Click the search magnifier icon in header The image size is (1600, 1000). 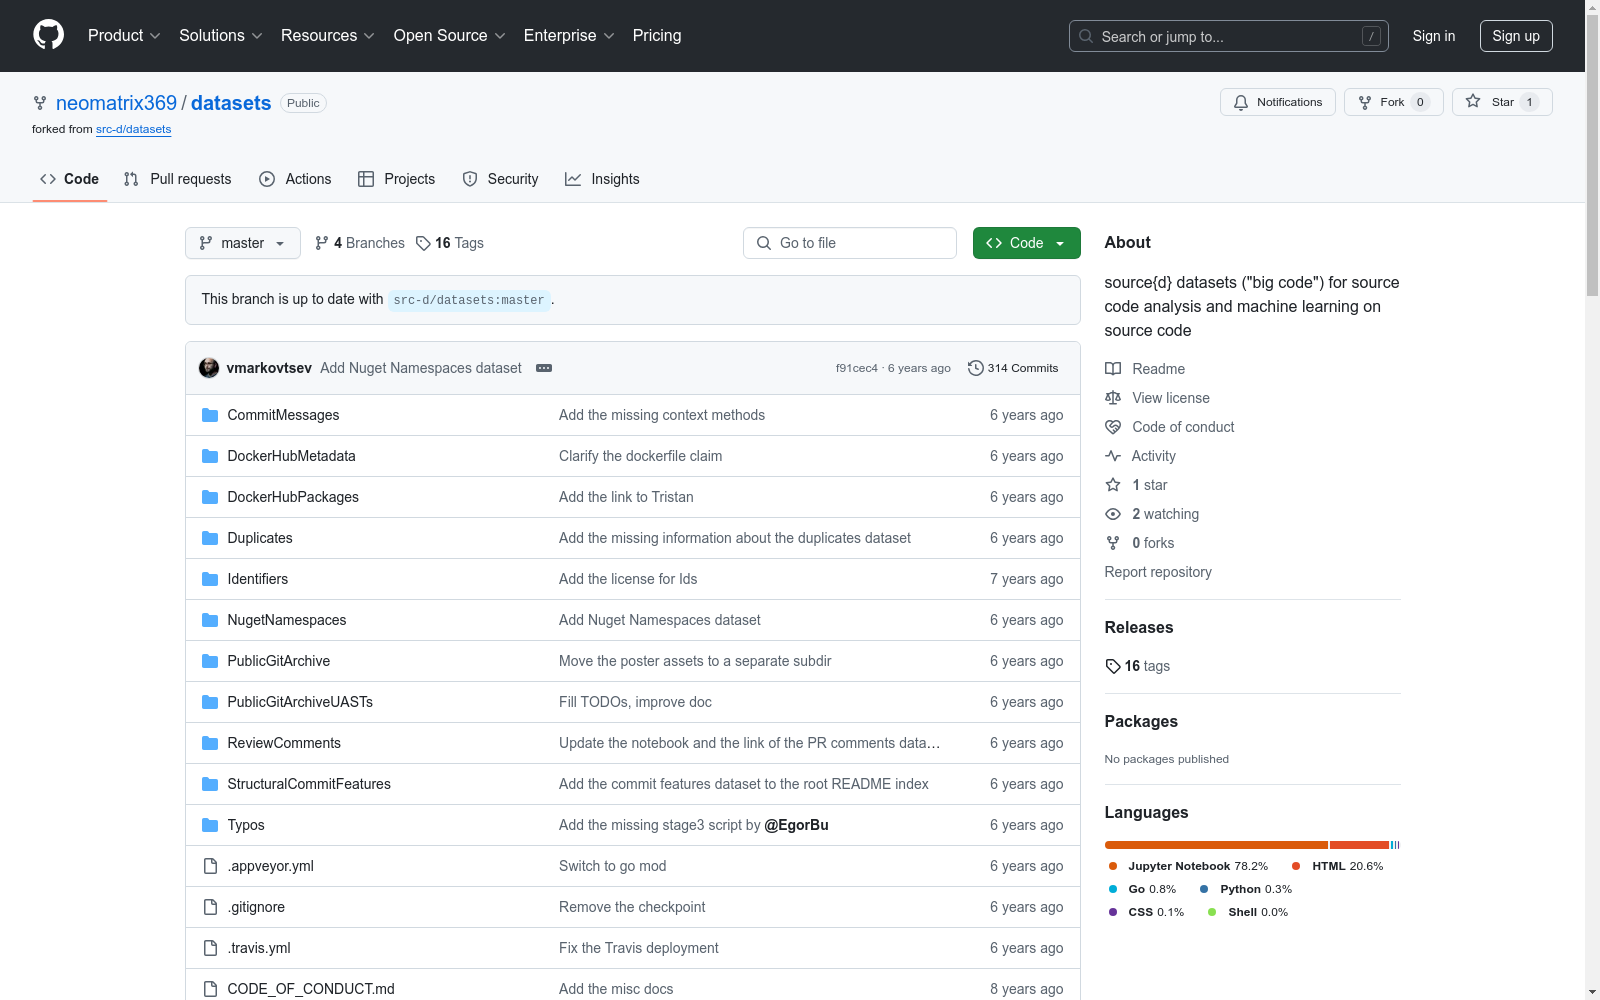(1086, 36)
